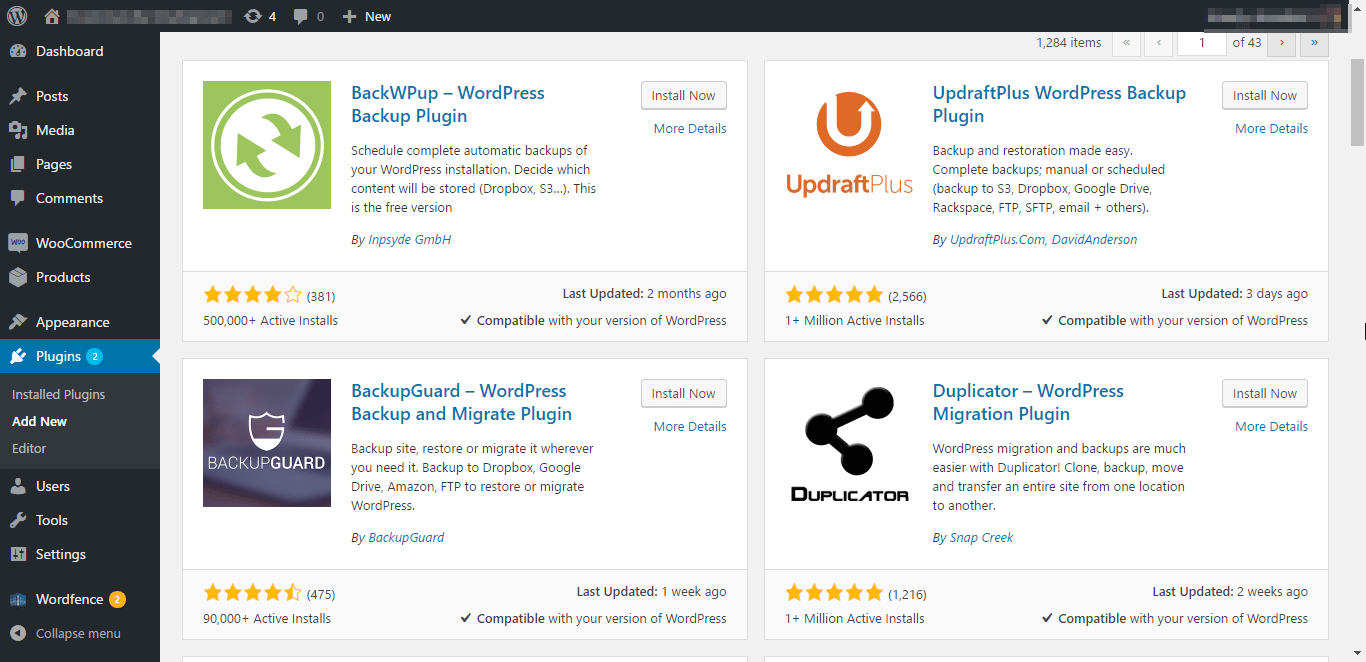The width and height of the screenshot is (1366, 662).
Task: Jump to last page of plugin results
Action: point(1314,43)
